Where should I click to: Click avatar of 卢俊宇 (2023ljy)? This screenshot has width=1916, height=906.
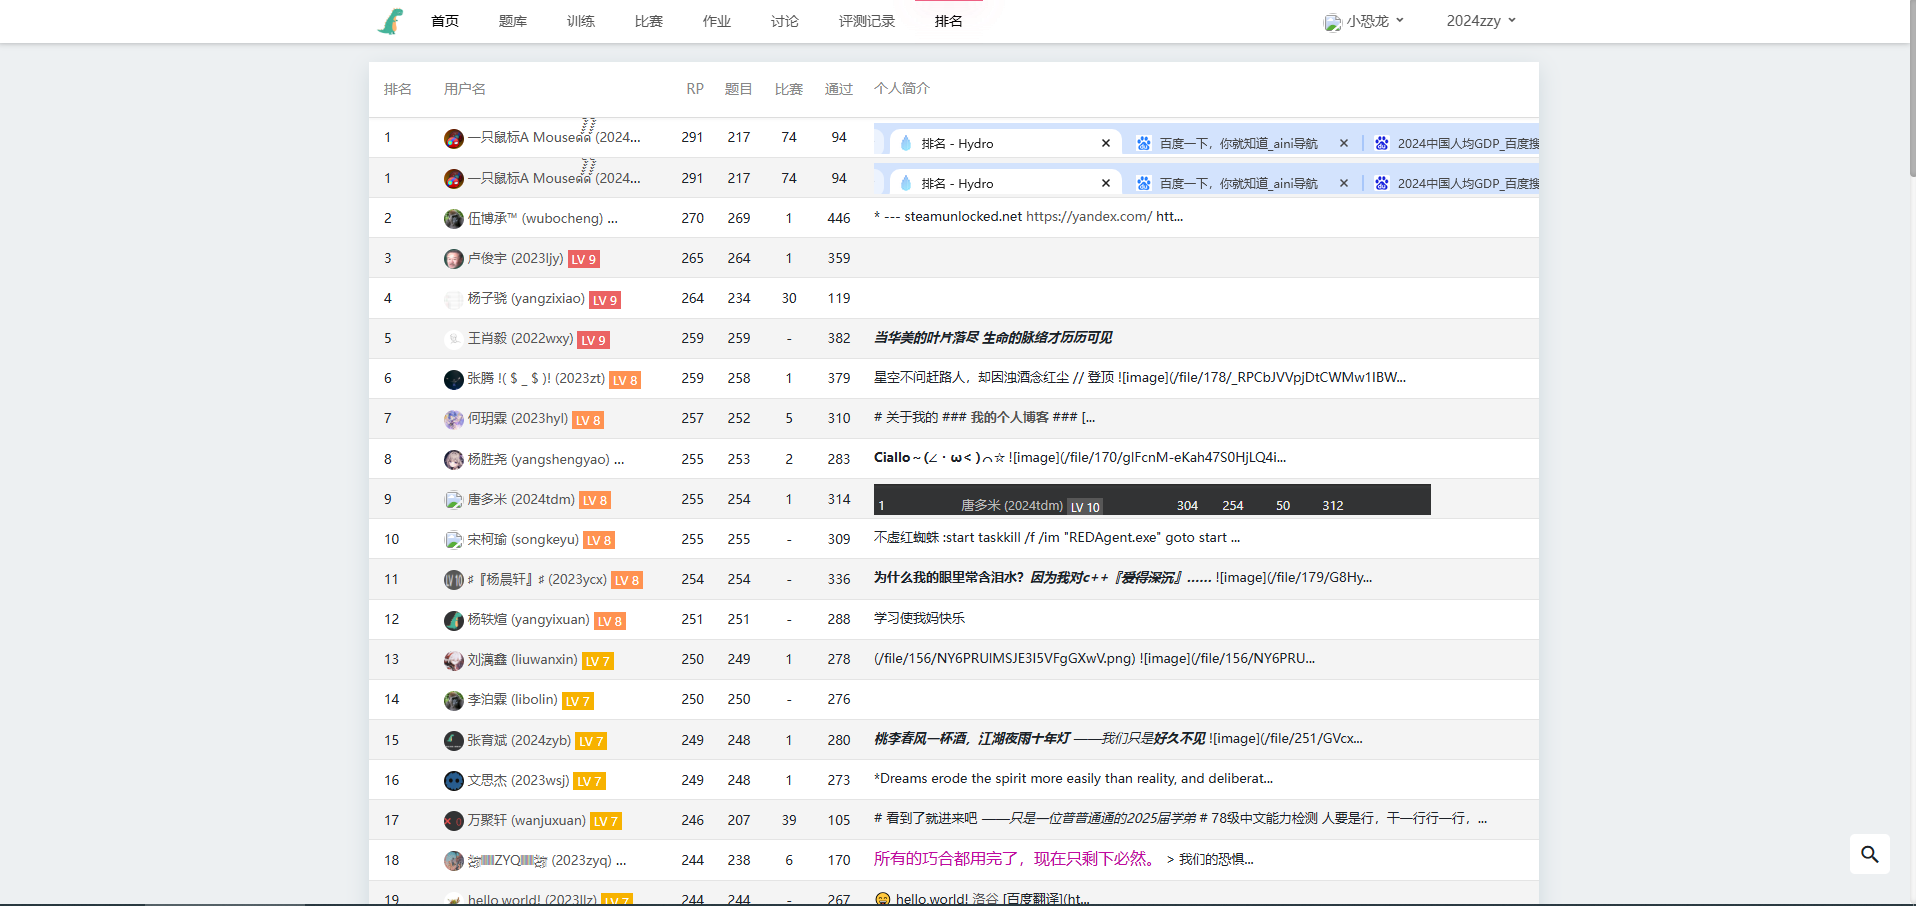[x=453, y=259]
